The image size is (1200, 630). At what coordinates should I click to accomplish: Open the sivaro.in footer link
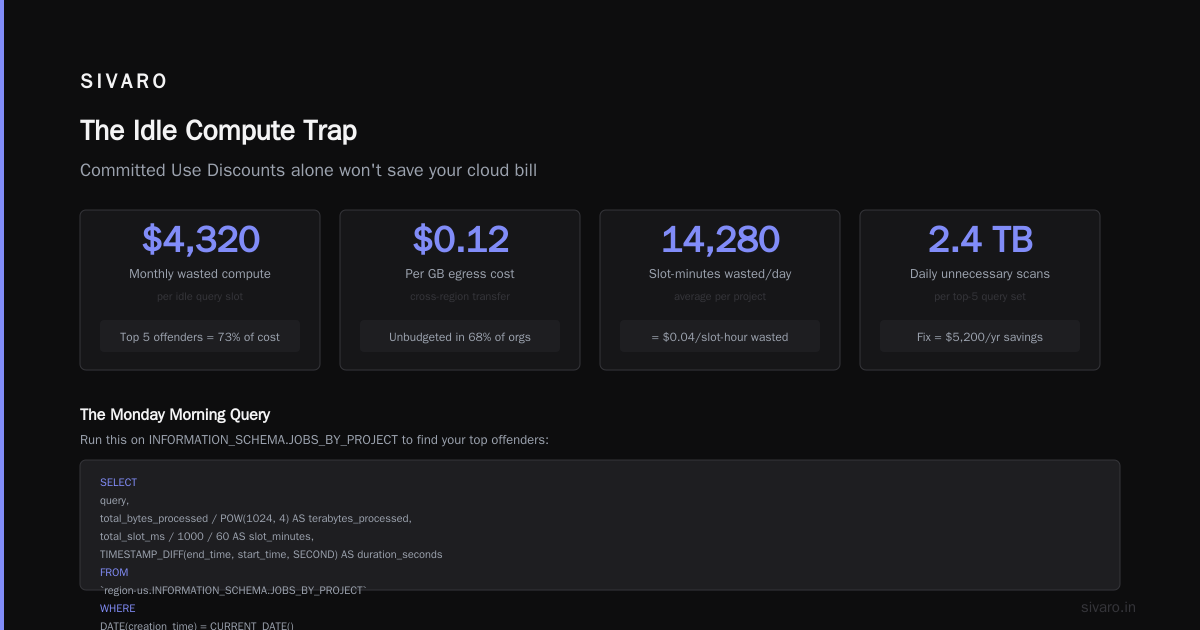point(1109,607)
